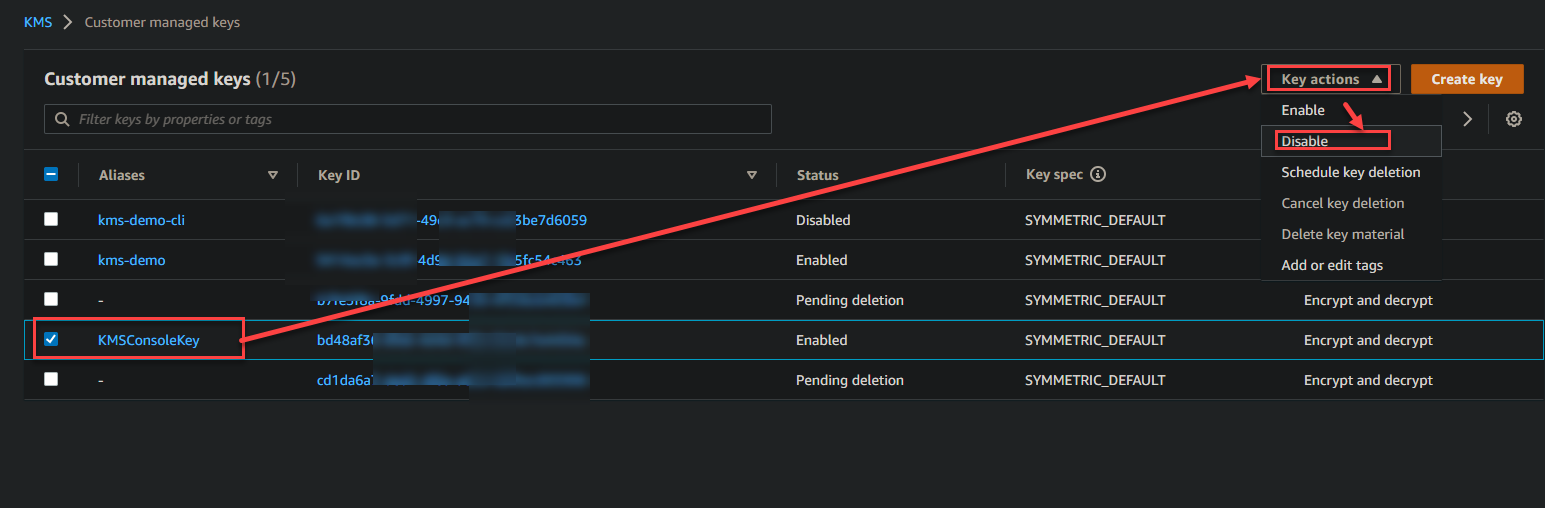Click Customer managed keys breadcrumb text

point(162,22)
